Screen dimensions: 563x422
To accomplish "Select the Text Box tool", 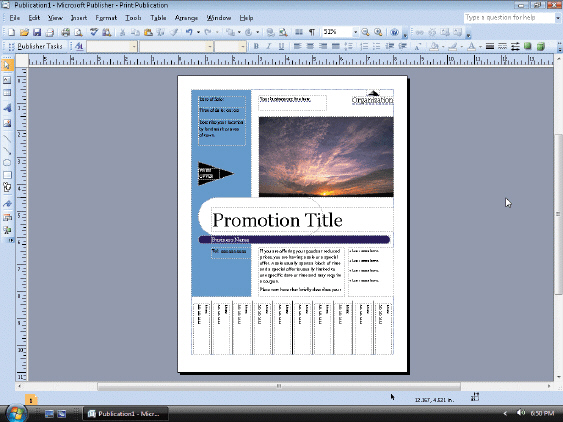I will point(7,80).
